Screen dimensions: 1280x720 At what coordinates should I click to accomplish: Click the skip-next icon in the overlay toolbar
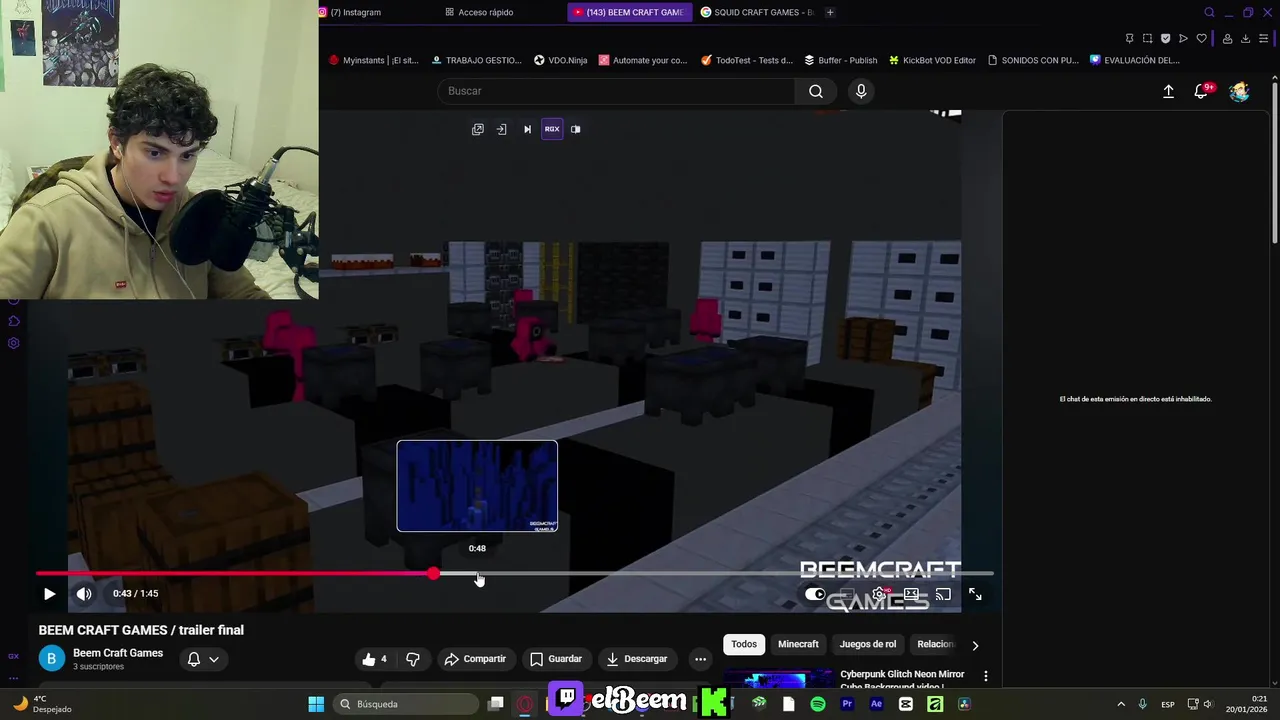(527, 129)
